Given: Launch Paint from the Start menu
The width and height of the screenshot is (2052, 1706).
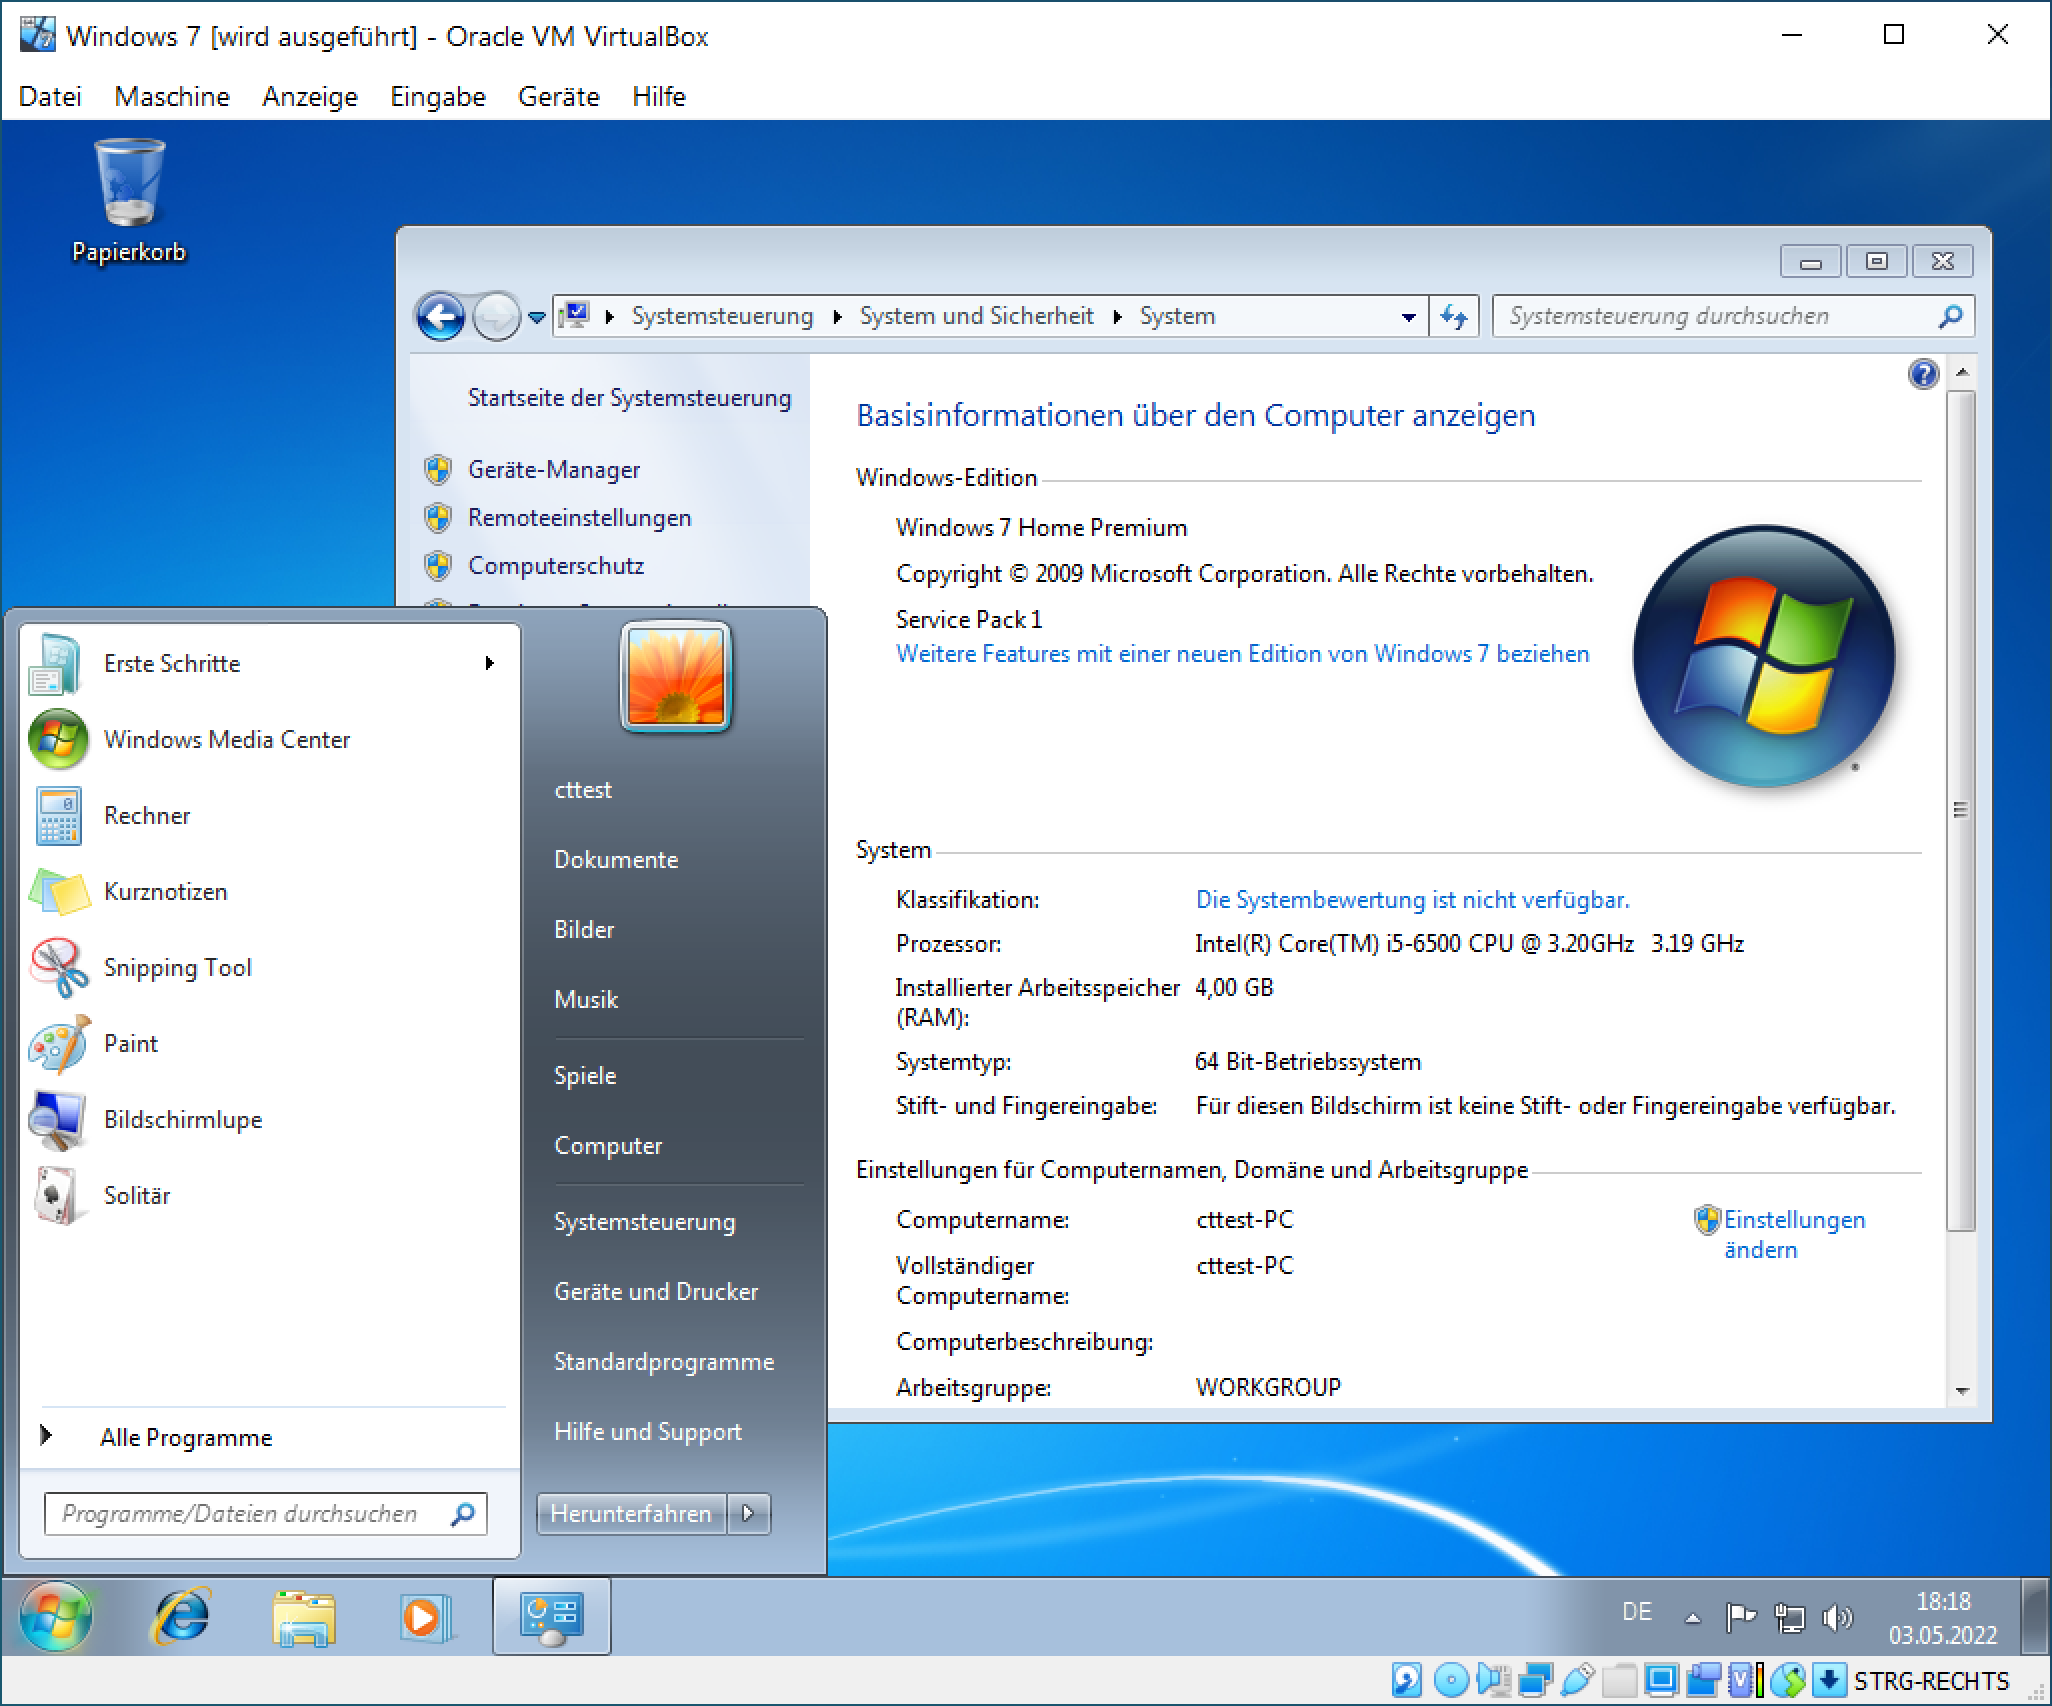Looking at the screenshot, I should pyautogui.click(x=130, y=1044).
